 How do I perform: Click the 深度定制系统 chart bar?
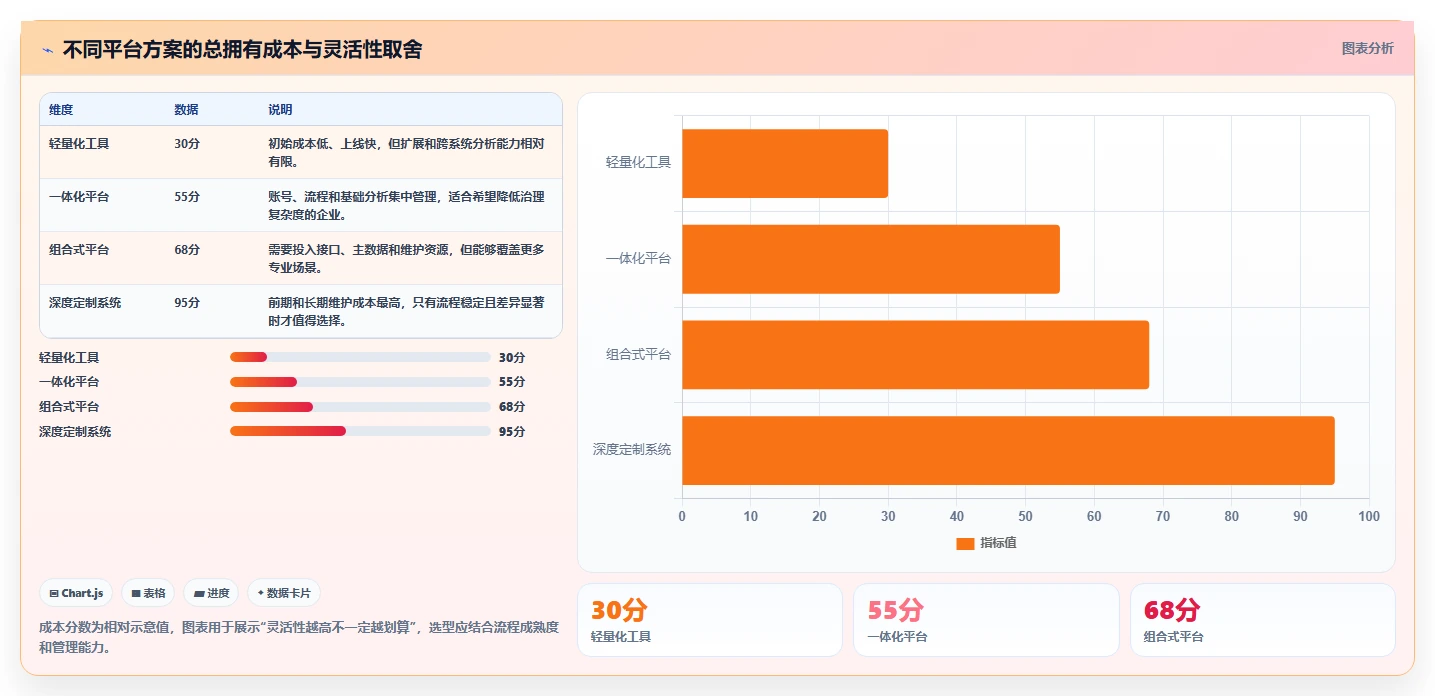point(1008,450)
